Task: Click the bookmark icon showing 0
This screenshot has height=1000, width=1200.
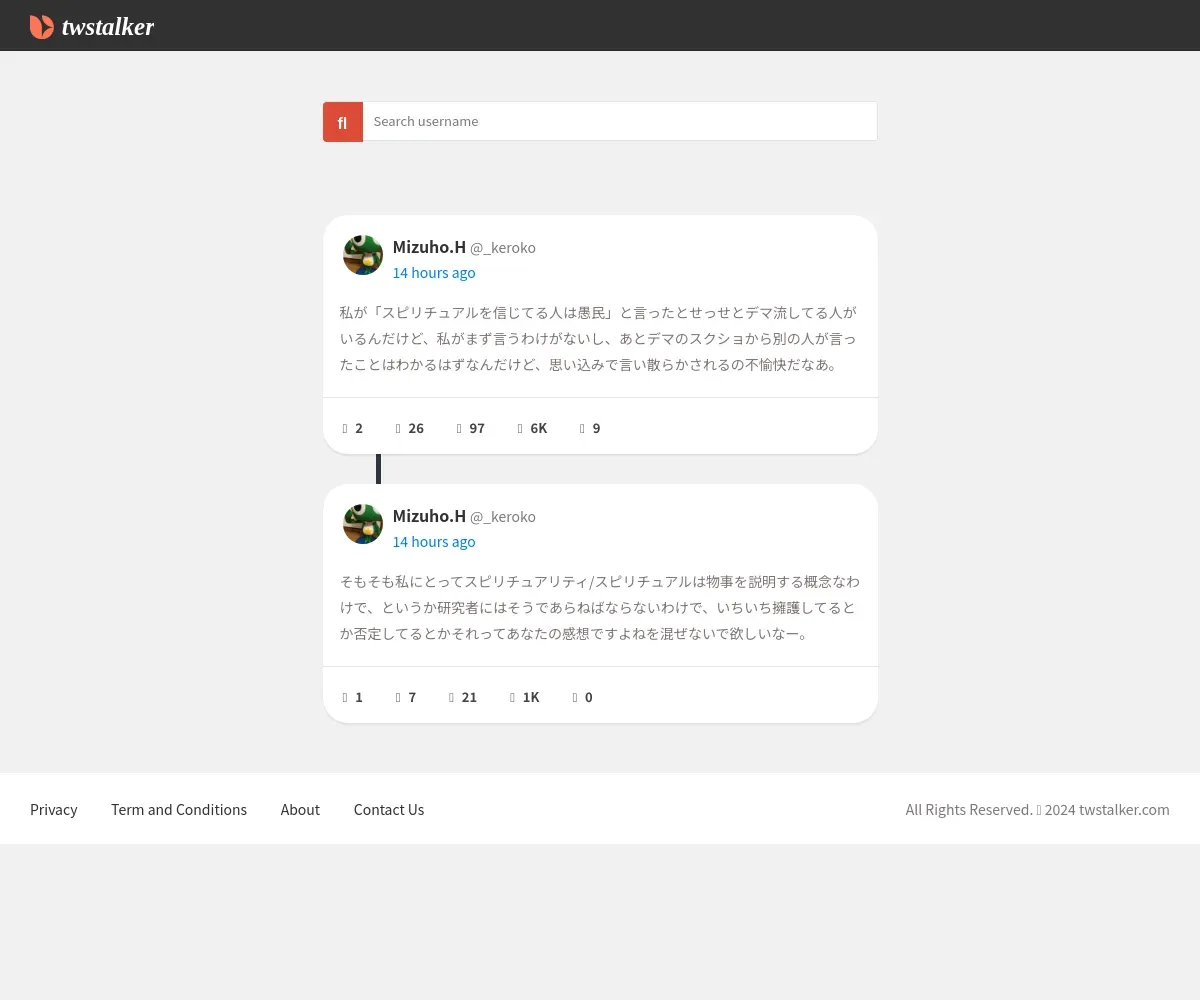Action: pos(575,697)
